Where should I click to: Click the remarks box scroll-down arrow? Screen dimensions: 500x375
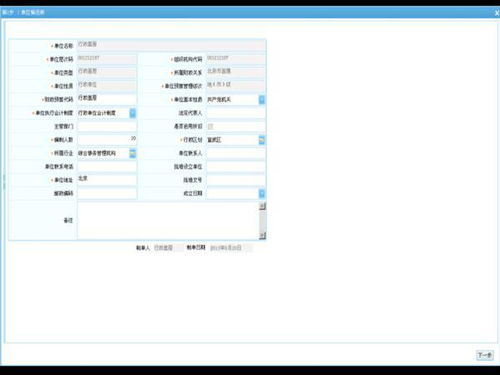(x=262, y=236)
